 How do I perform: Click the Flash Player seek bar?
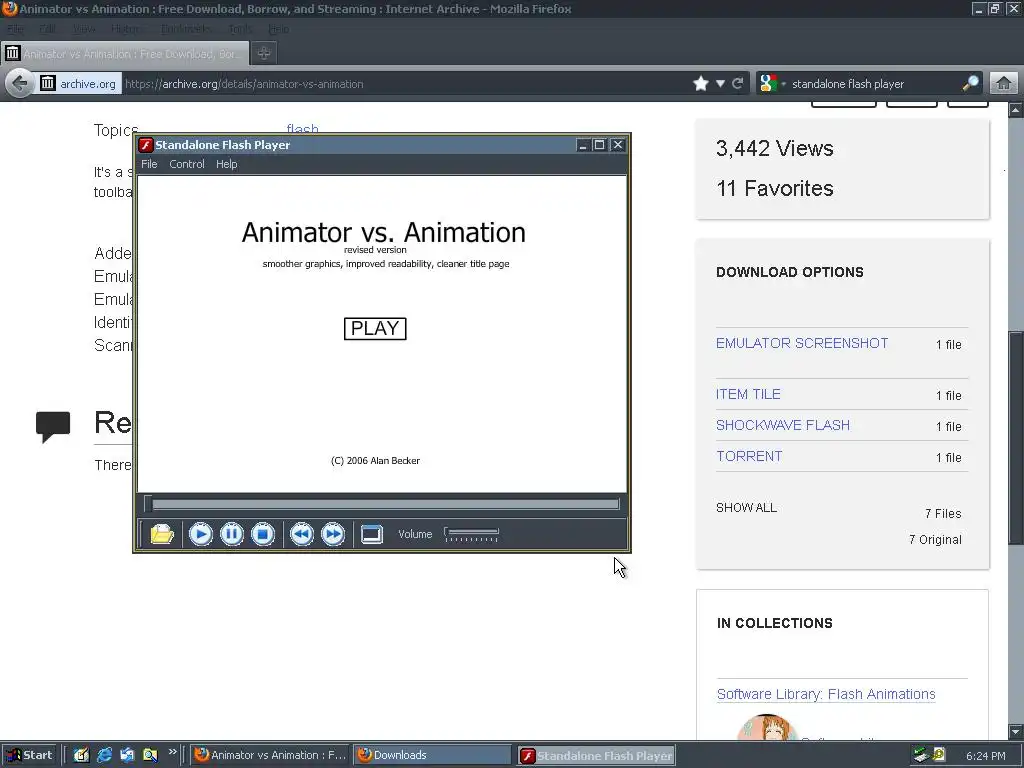pos(382,504)
